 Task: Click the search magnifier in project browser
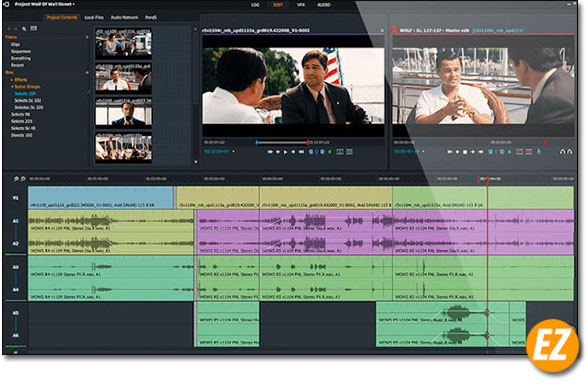[x=24, y=29]
